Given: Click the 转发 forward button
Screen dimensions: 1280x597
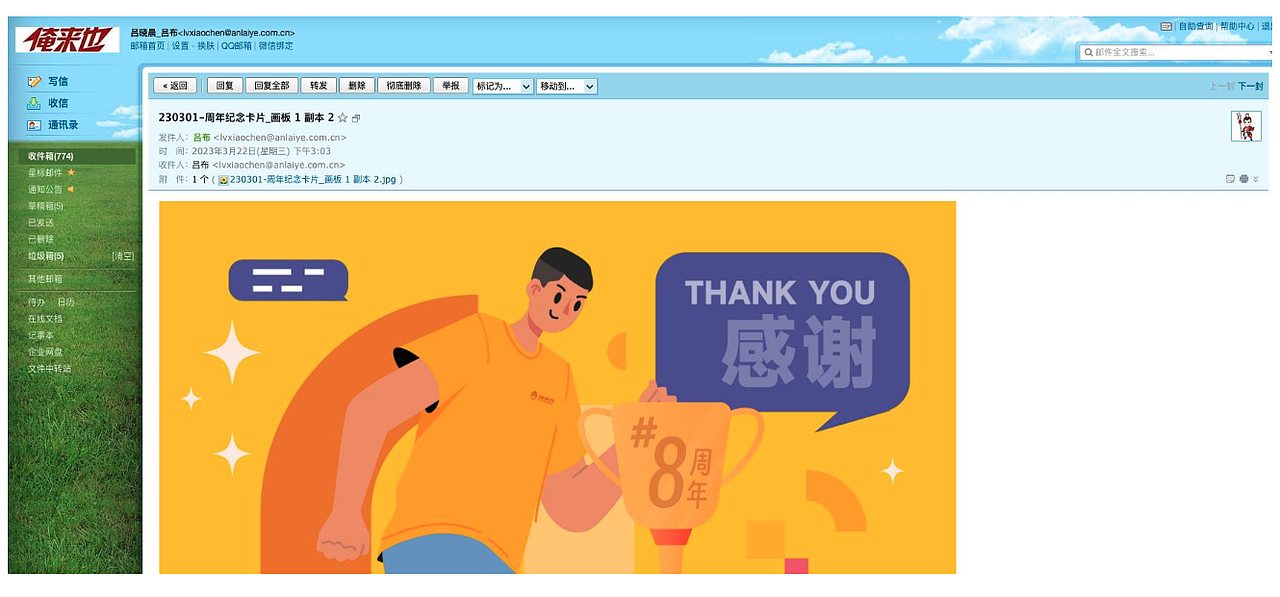Looking at the screenshot, I should point(318,86).
